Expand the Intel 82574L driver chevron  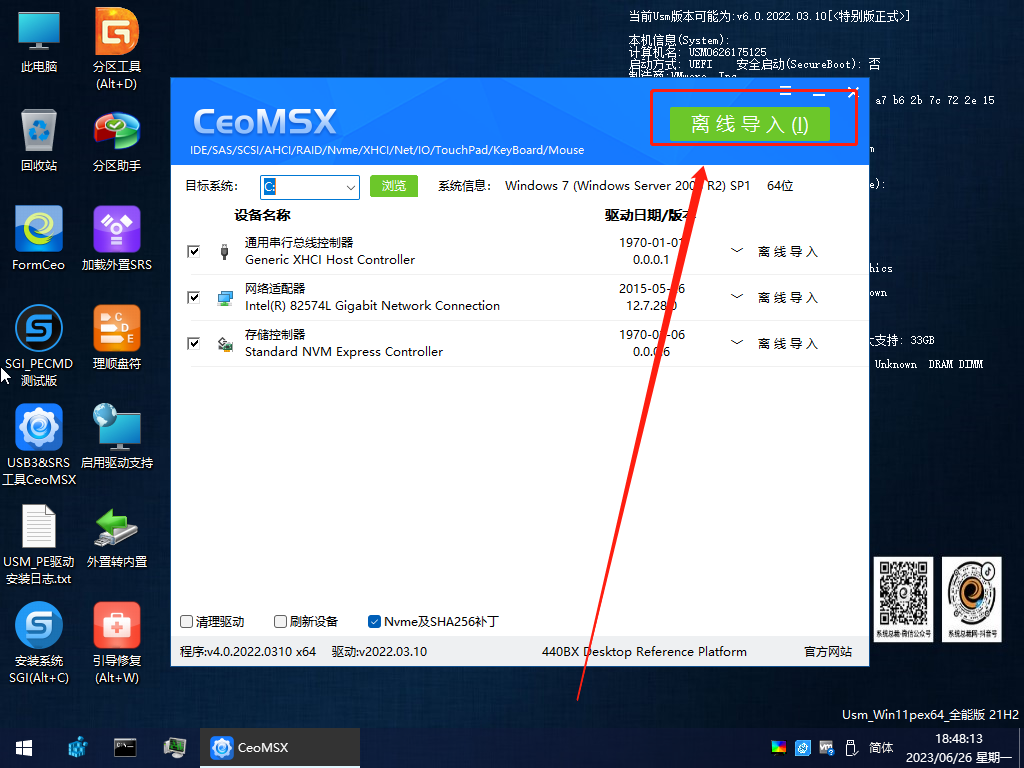737,296
